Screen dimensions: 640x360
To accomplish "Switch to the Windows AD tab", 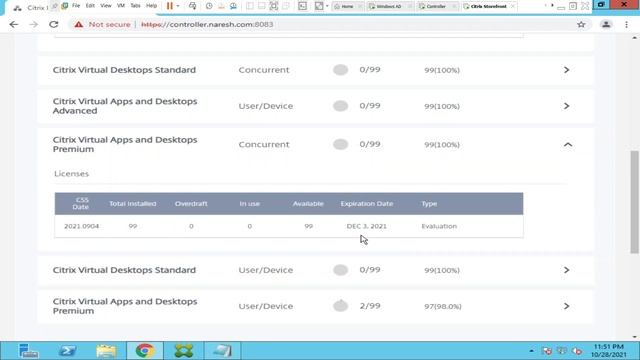I will pyautogui.click(x=390, y=6).
